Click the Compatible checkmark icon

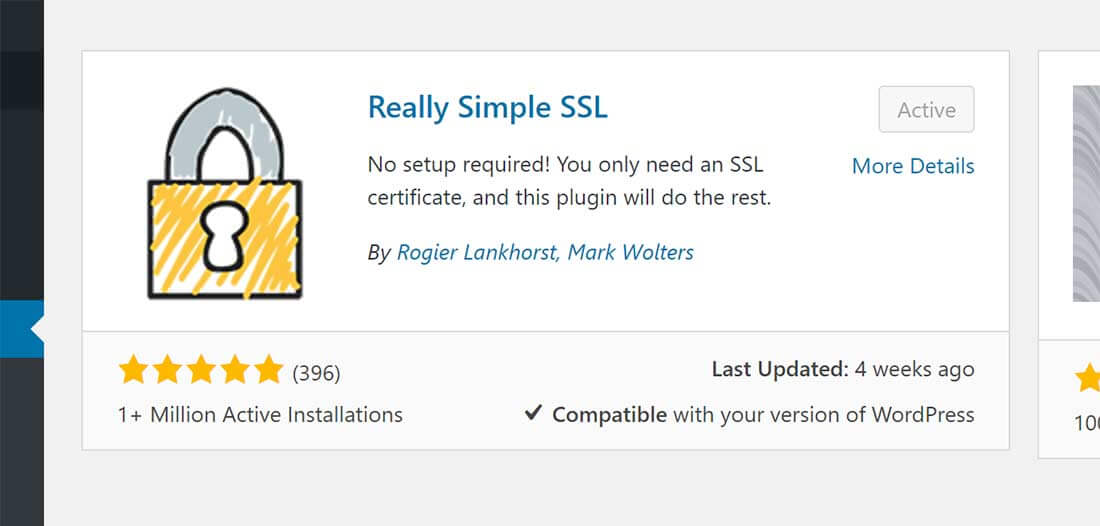[x=533, y=414]
